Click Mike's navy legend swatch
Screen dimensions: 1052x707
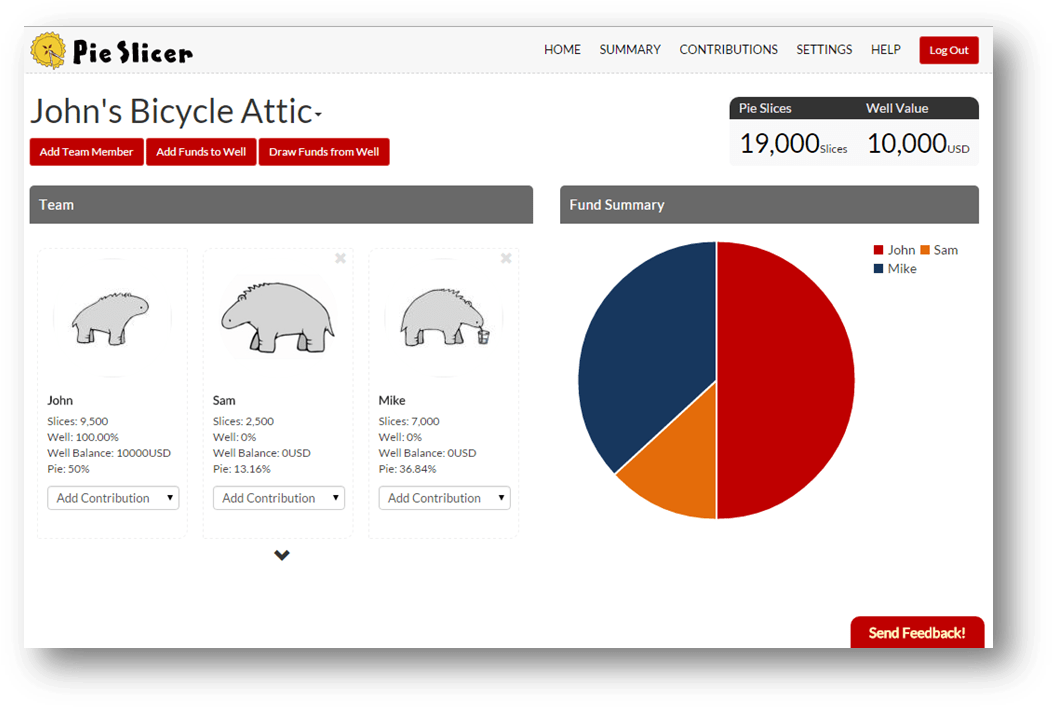tap(878, 268)
